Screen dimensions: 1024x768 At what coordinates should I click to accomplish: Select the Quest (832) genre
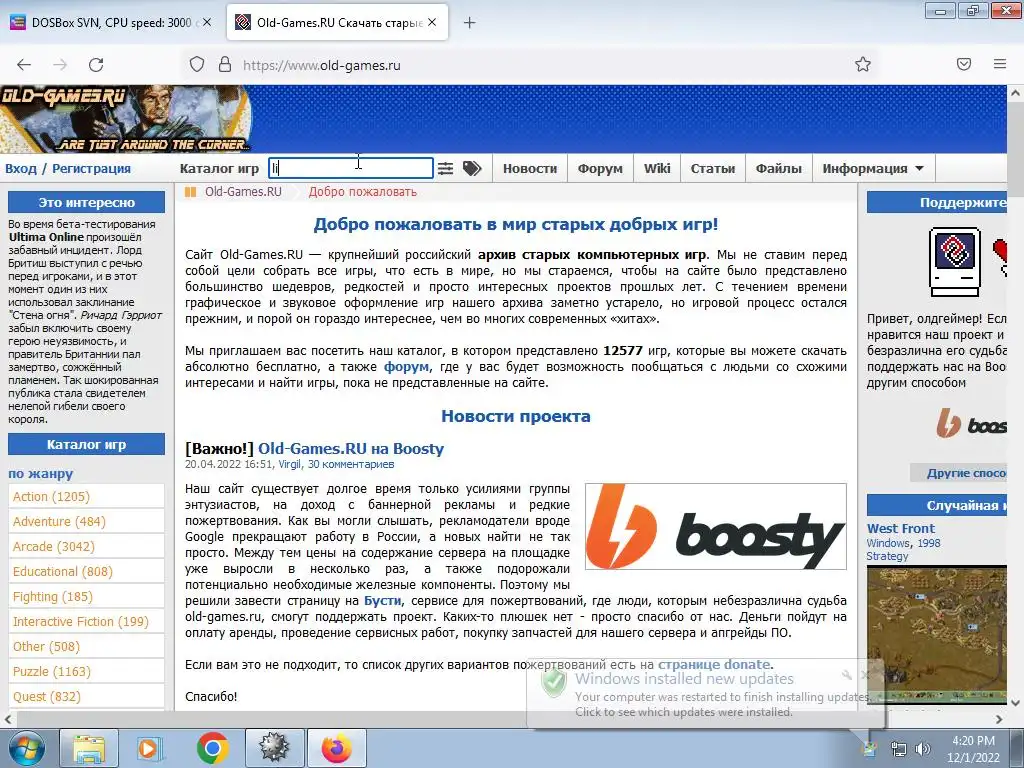[86, 697]
